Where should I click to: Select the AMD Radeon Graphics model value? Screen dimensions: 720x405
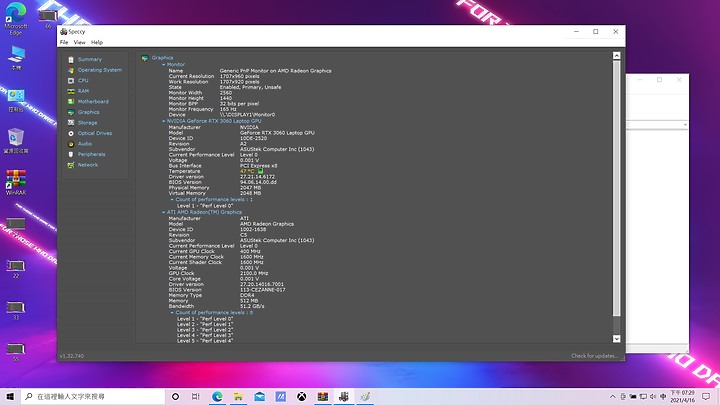pos(267,224)
